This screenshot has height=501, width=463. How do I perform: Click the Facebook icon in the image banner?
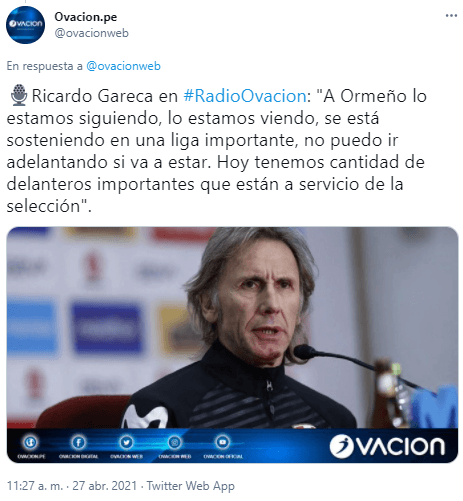[78, 442]
